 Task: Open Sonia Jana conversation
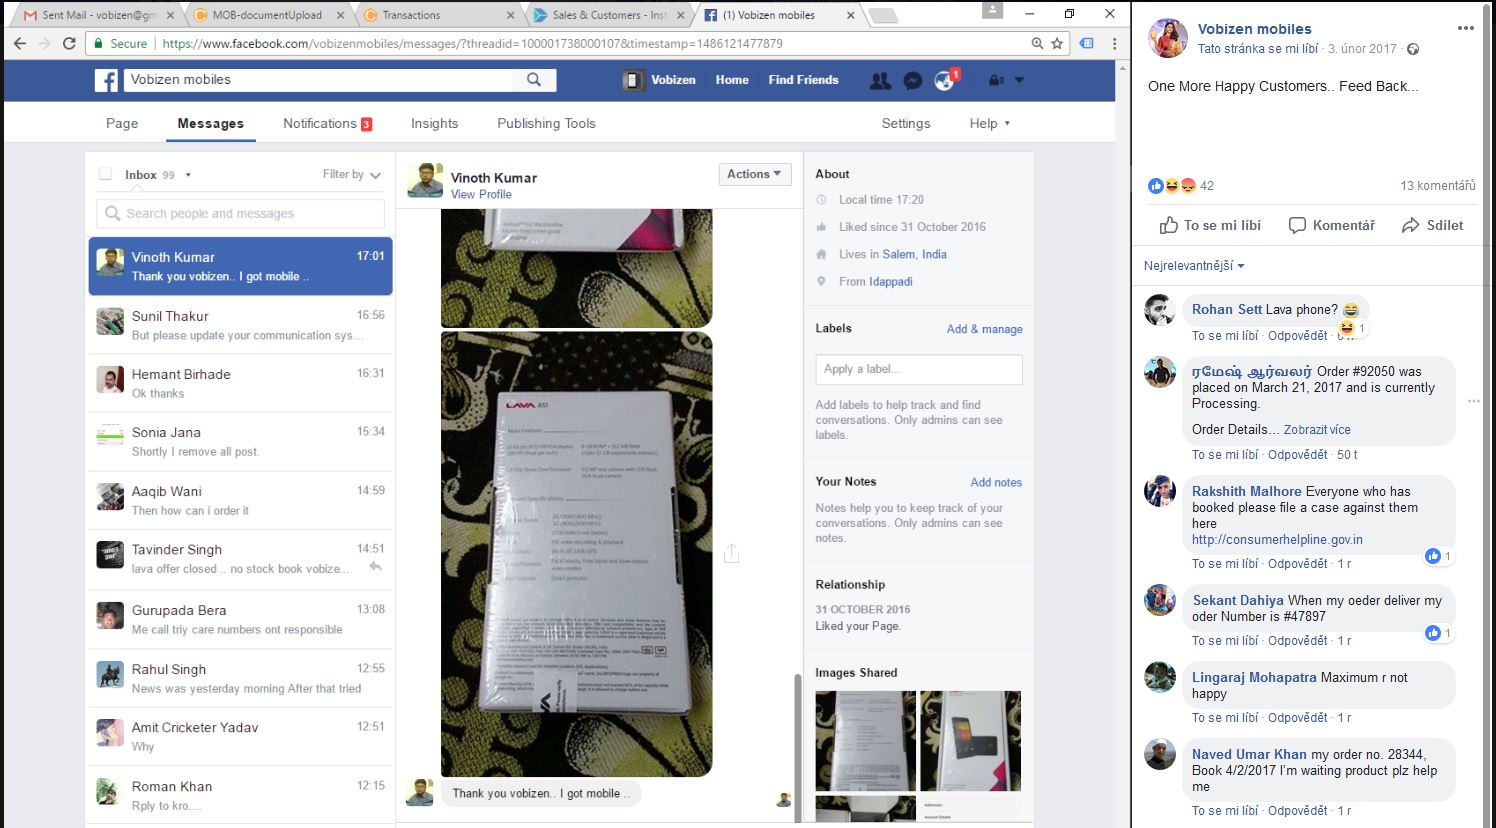tap(240, 441)
